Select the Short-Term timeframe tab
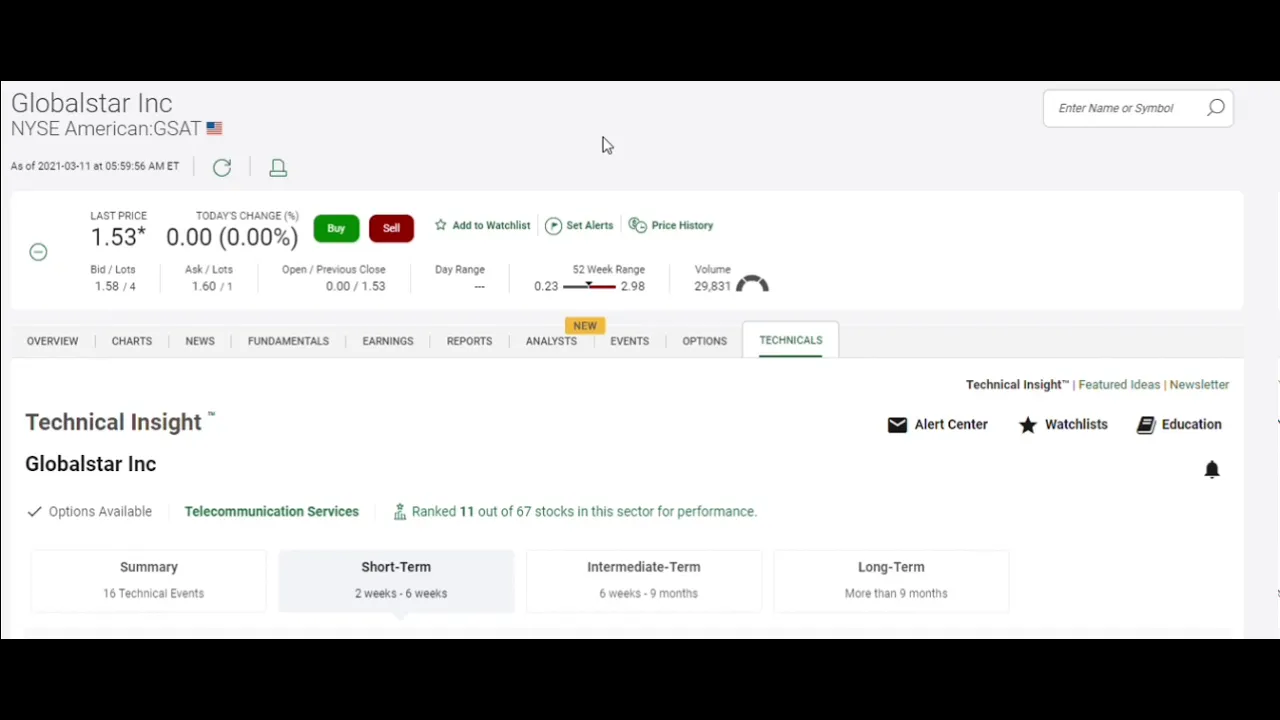The width and height of the screenshot is (1280, 720). [396, 580]
